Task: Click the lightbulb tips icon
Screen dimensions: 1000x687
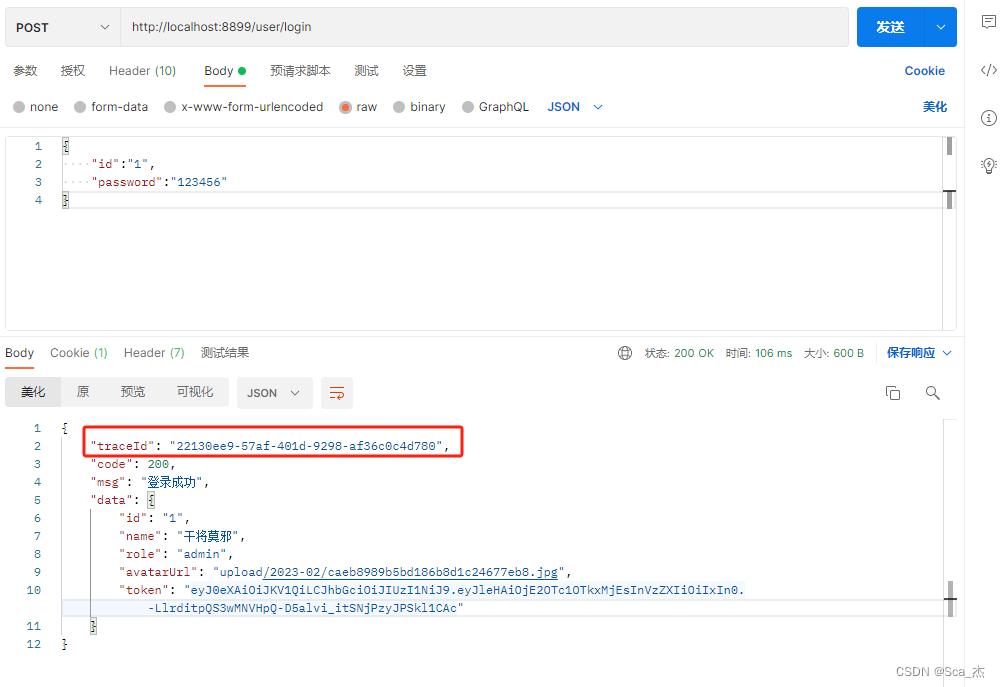Action: 989,165
